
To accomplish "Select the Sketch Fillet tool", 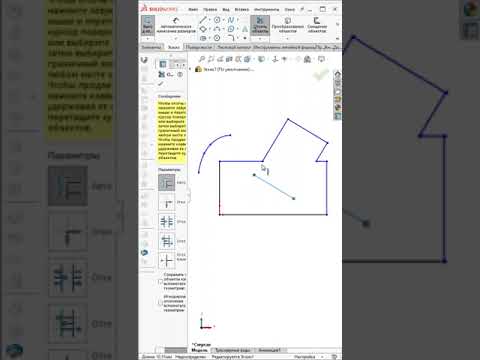I will click(x=231, y=38).
